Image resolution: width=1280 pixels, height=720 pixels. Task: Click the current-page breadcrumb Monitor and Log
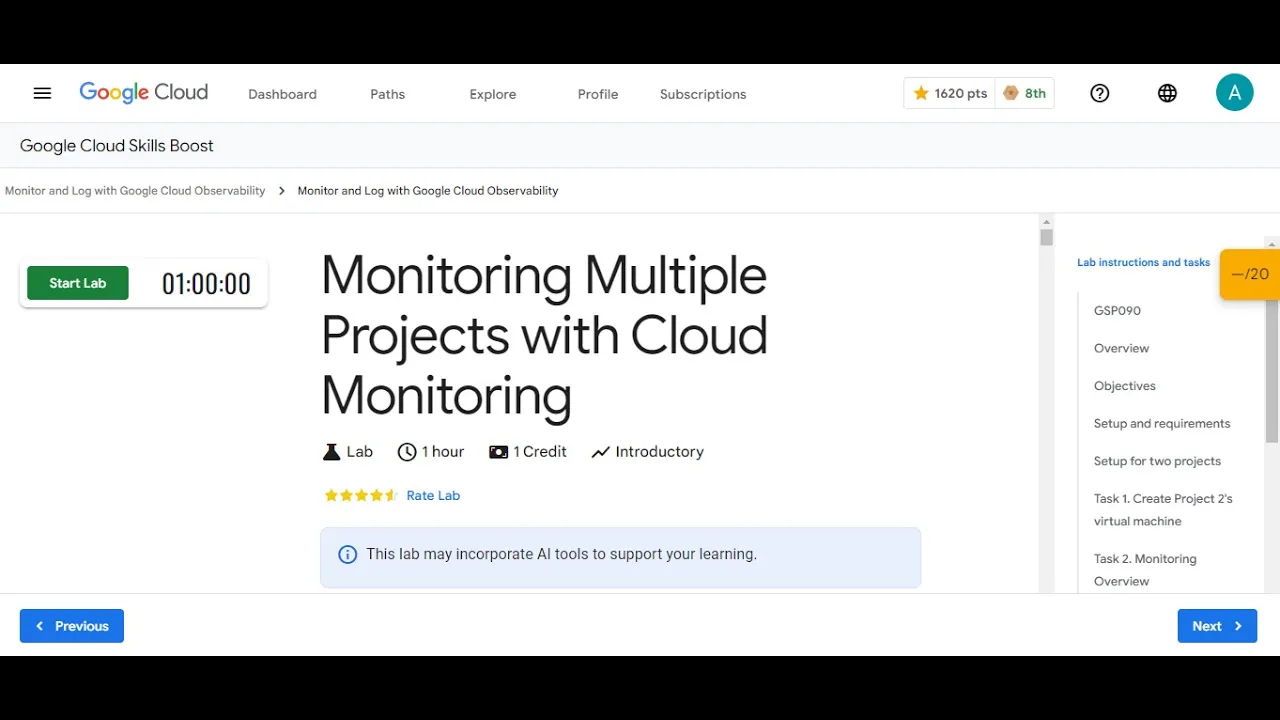point(428,190)
